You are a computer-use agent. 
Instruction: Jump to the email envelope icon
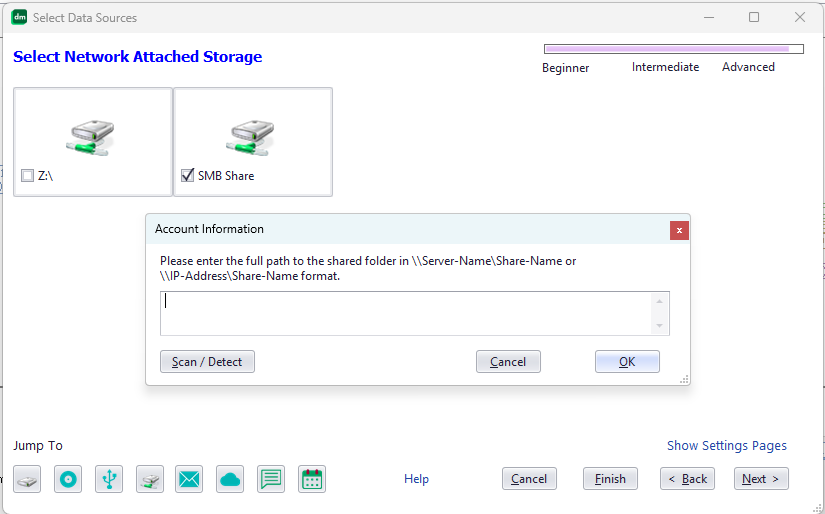(189, 479)
